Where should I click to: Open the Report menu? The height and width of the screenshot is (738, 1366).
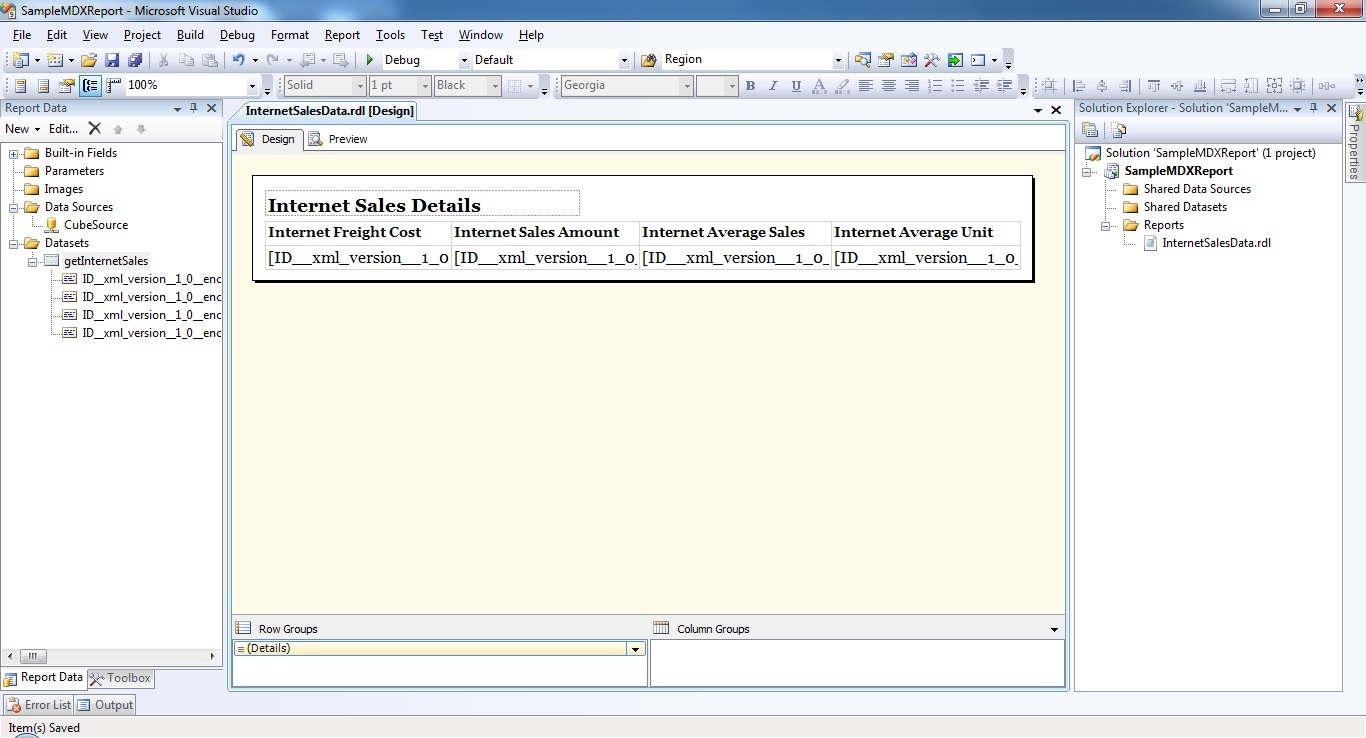point(342,35)
